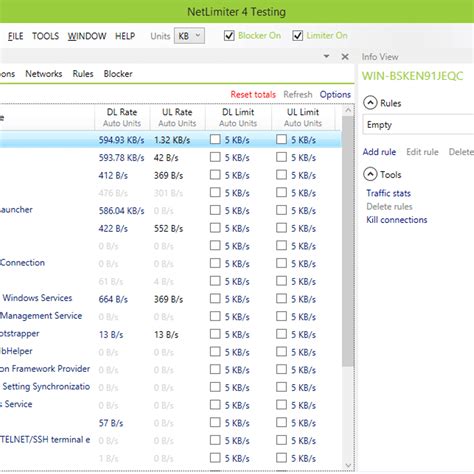This screenshot has height=474, width=474.
Task: Select the 57 B/s download rate cell
Action: tap(111, 423)
